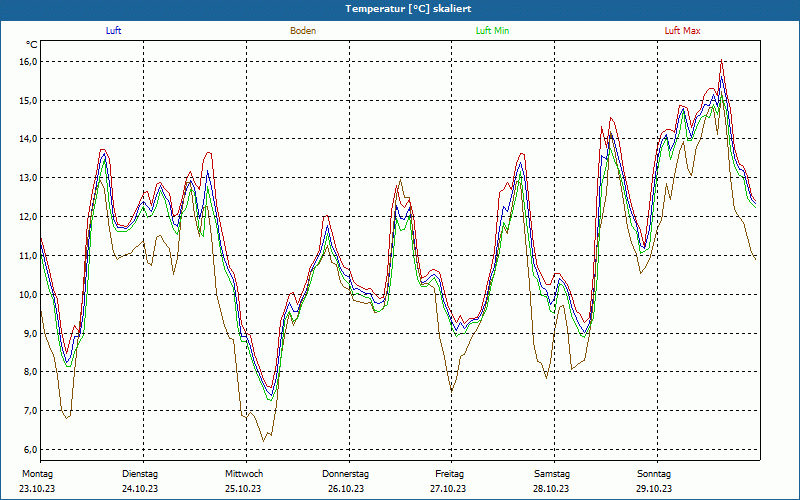Screen dimensions: 800x500
Task: Click the 10.0 y-axis tick label
Action: pyautogui.click(x=28, y=294)
